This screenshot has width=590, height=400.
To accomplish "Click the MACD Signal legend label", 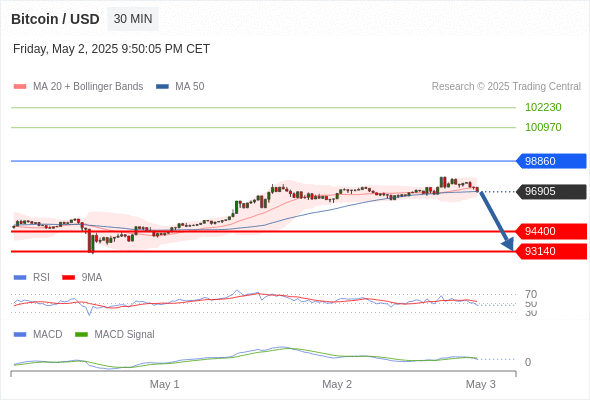I will click(x=124, y=335).
